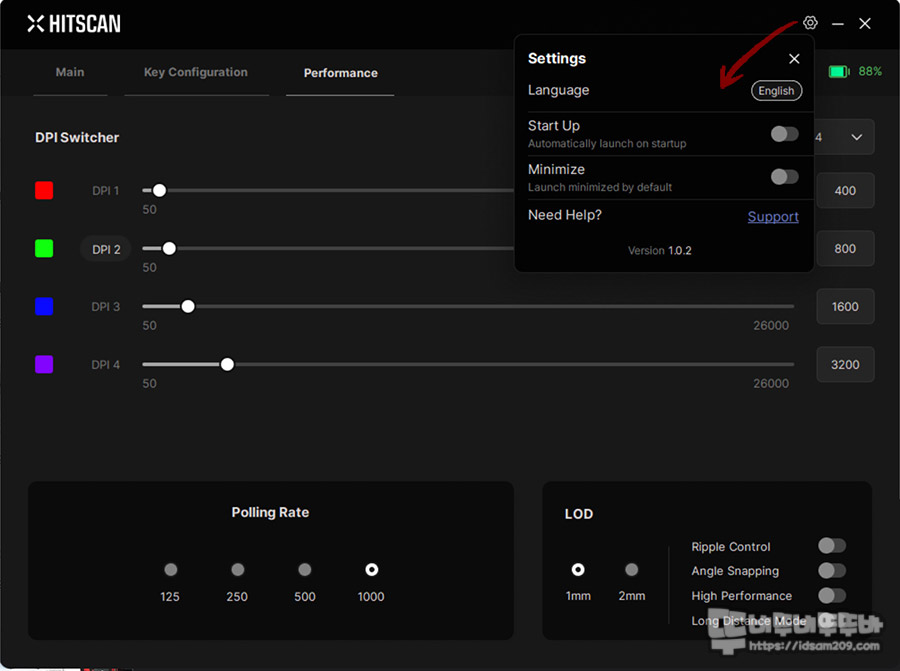Click the blue DPI 3 color swatch

click(x=44, y=307)
